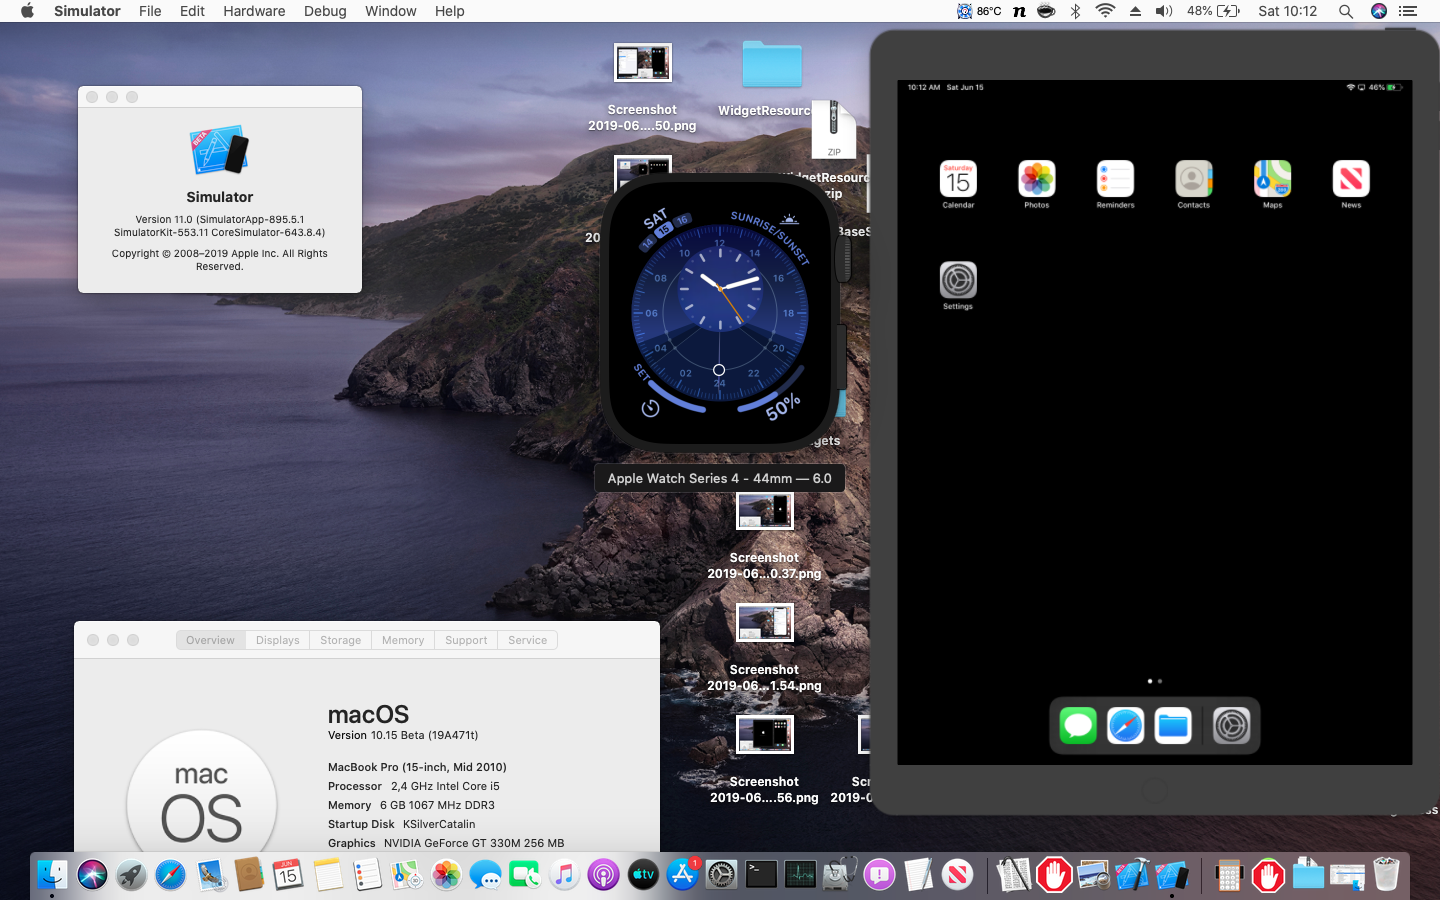Tap Settings icon in the iPad dock
Screen dimensions: 1440x900
1231,725
